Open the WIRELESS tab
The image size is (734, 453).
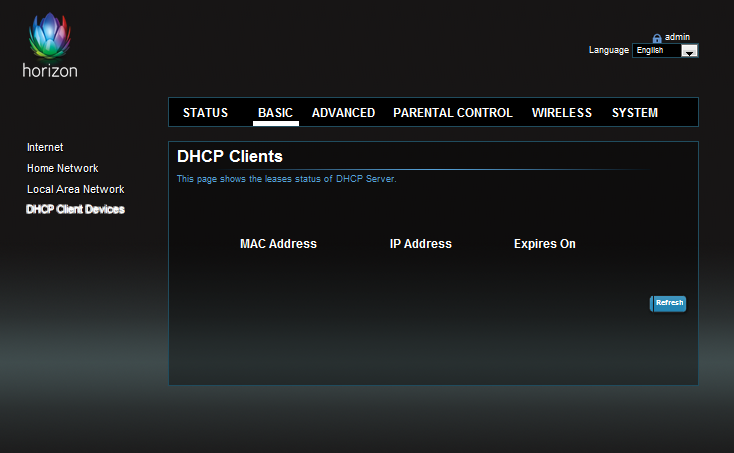(x=562, y=113)
